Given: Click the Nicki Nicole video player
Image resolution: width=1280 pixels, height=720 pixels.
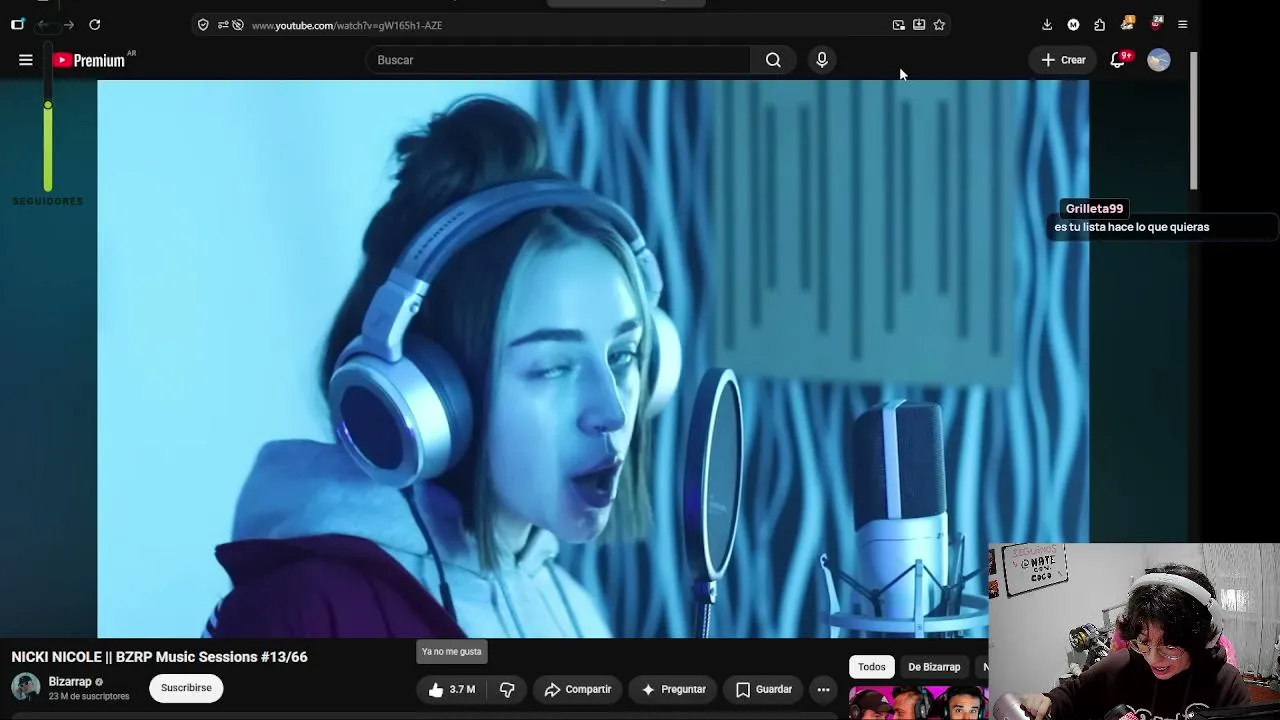Looking at the screenshot, I should pos(593,359).
